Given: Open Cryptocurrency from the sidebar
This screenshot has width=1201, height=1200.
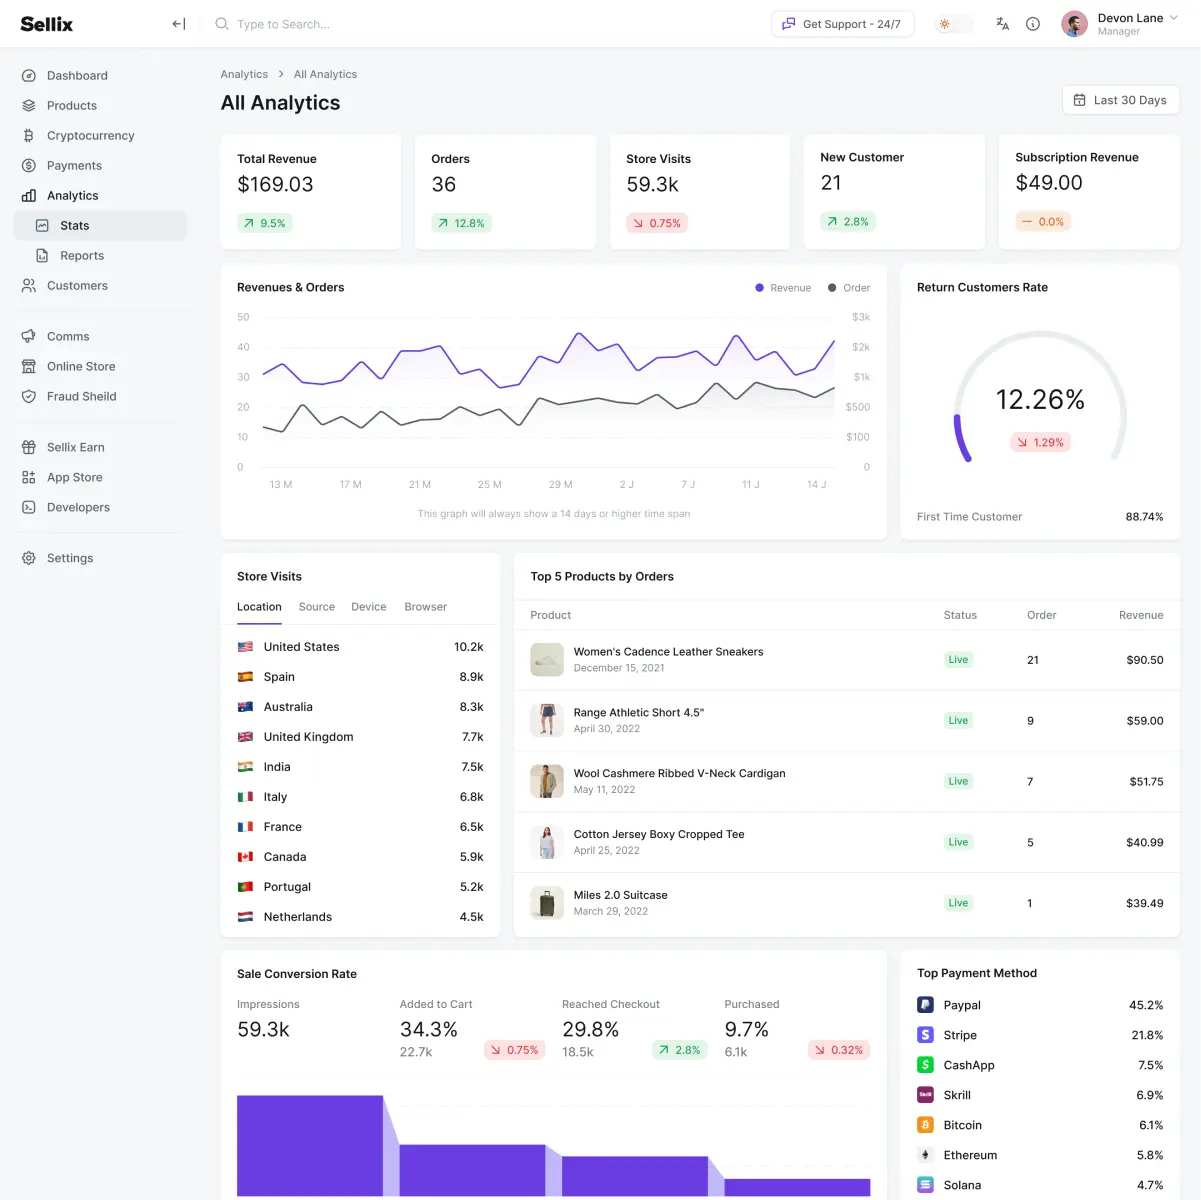Looking at the screenshot, I should coord(90,136).
